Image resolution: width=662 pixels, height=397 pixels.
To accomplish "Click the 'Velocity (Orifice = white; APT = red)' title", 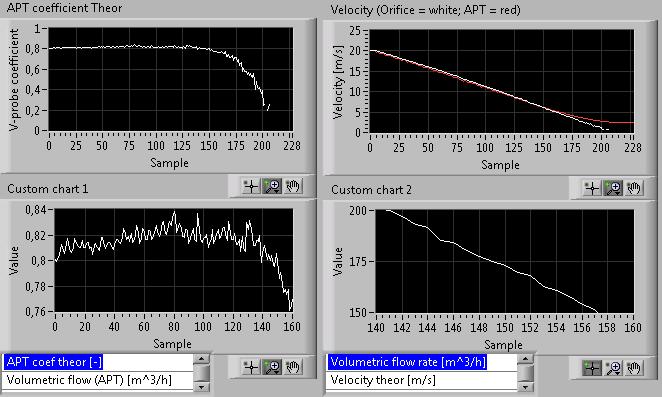I will (x=426, y=10).
